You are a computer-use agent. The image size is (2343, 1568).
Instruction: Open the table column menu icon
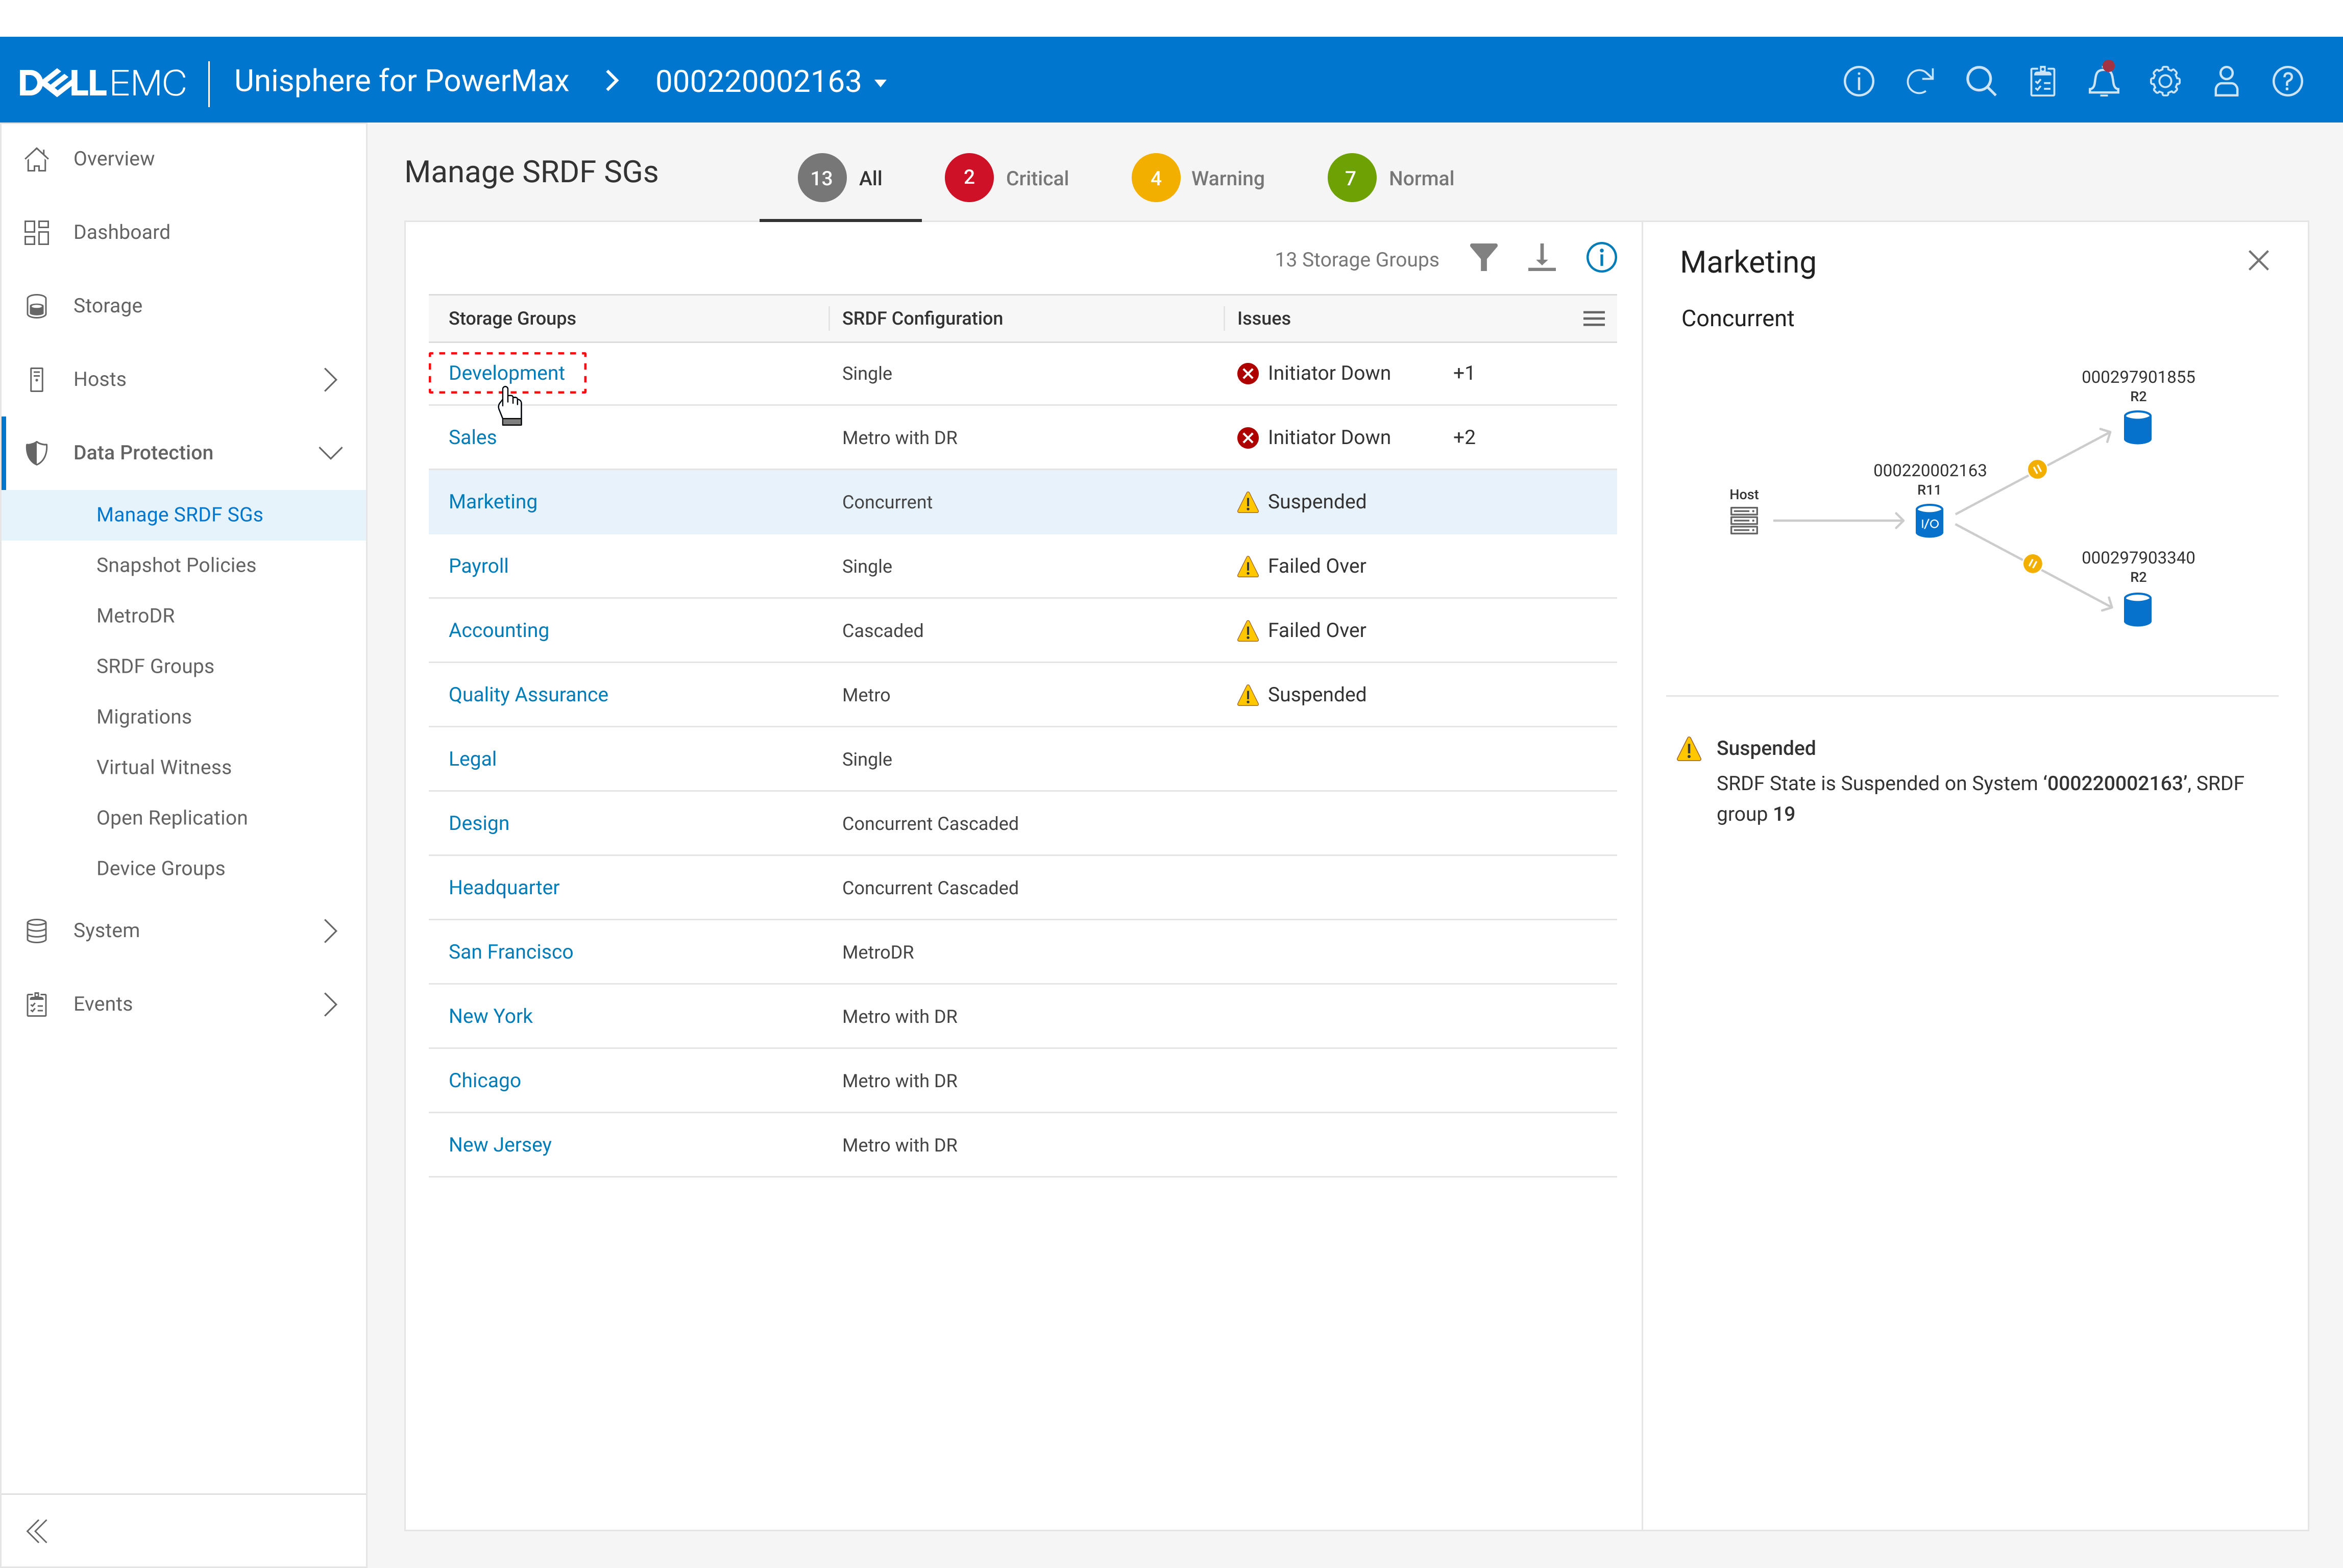pos(1593,318)
